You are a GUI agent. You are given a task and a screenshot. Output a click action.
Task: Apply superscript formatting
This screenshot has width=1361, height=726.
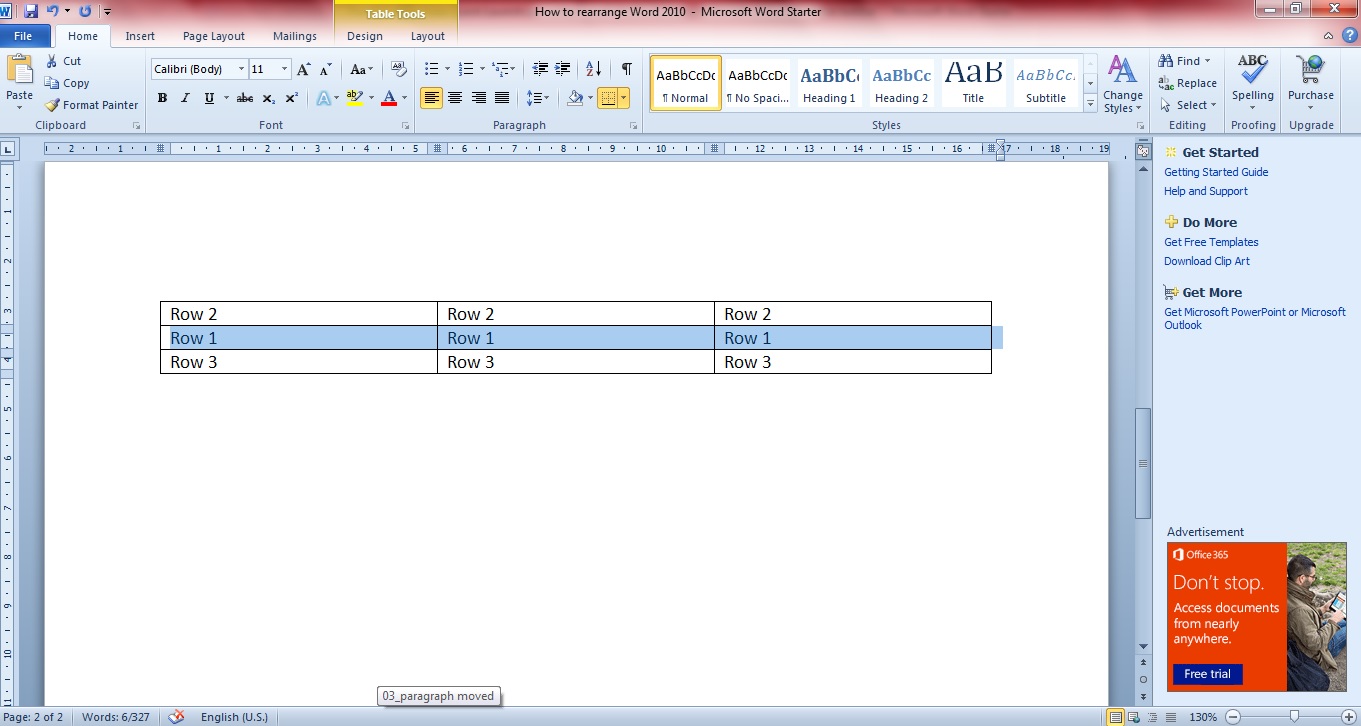(291, 98)
